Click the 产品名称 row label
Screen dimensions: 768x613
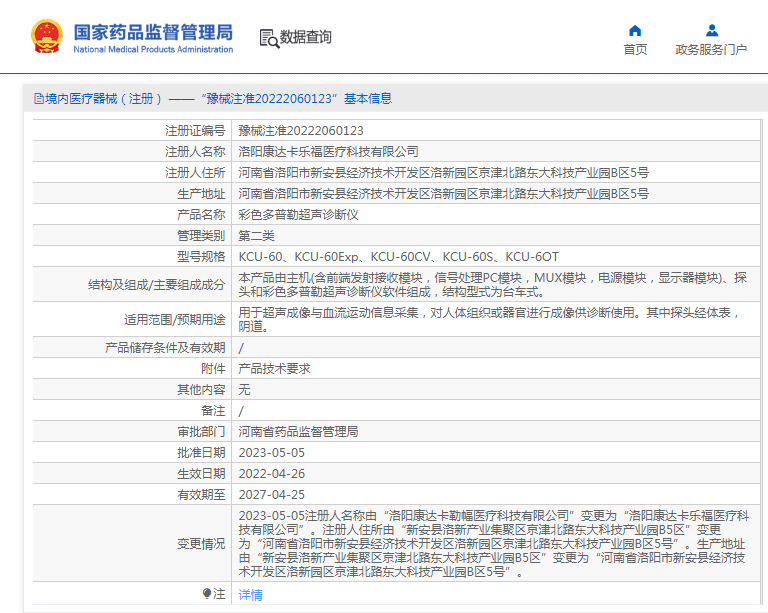click(x=201, y=215)
